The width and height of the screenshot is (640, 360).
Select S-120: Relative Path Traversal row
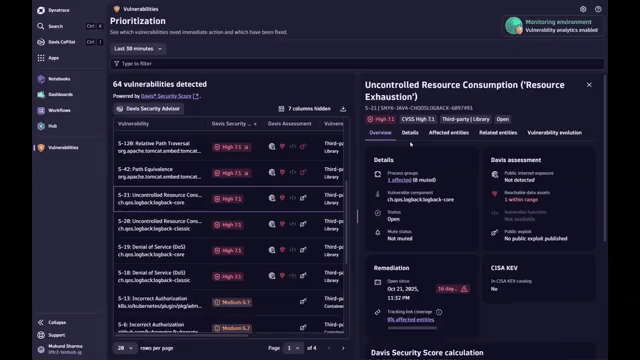pyautogui.click(x=229, y=147)
